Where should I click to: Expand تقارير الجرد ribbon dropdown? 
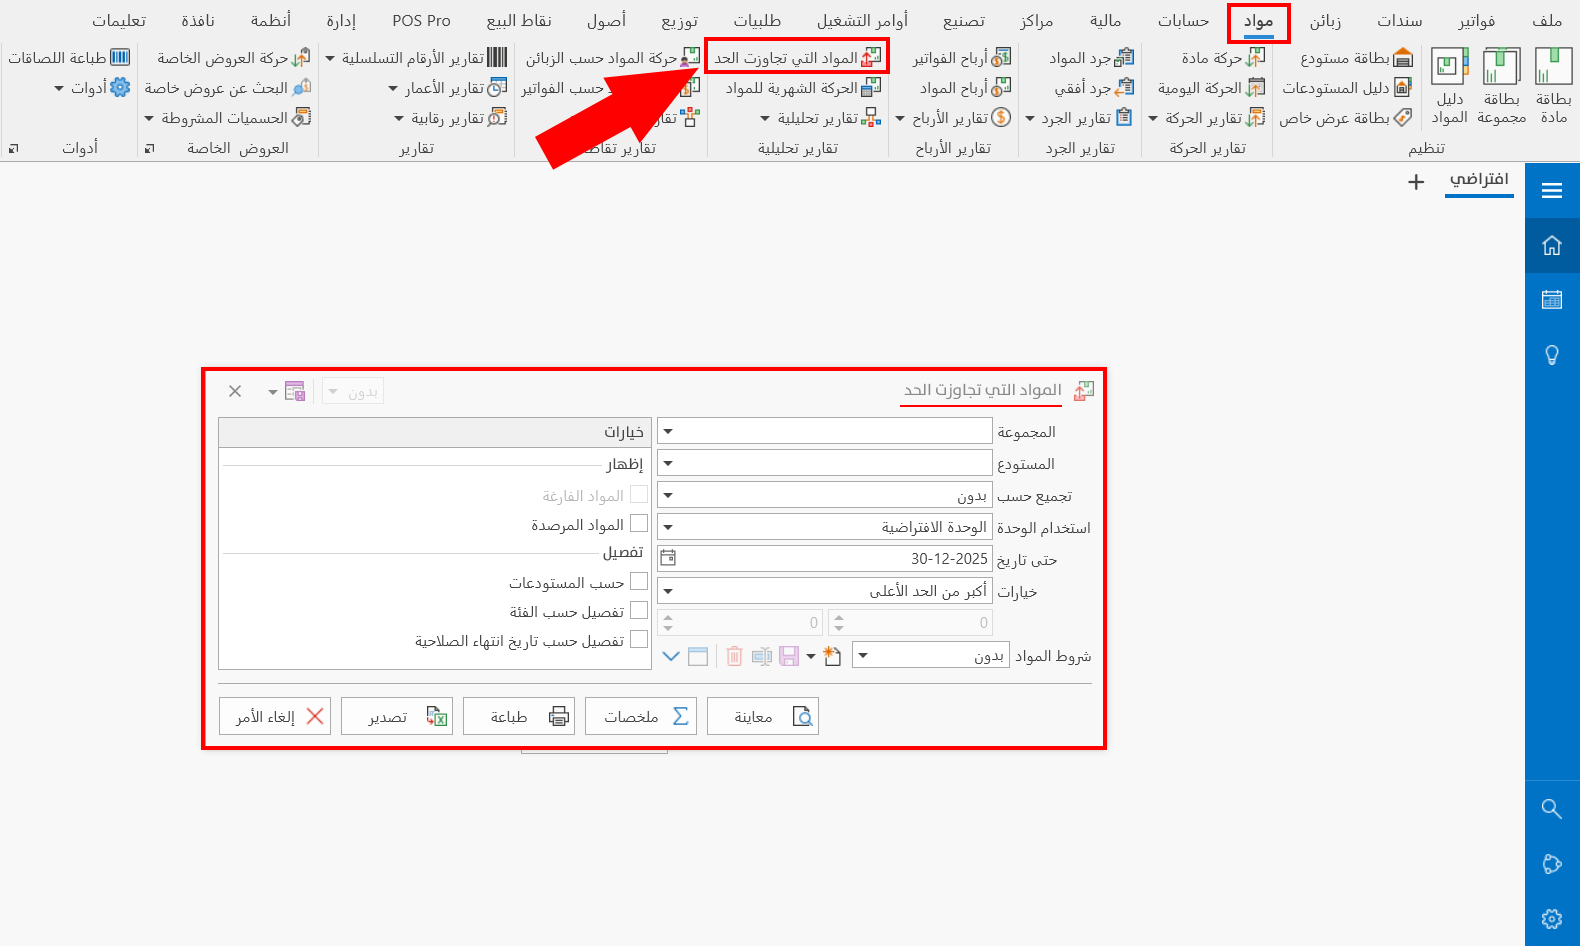pos(1030,118)
